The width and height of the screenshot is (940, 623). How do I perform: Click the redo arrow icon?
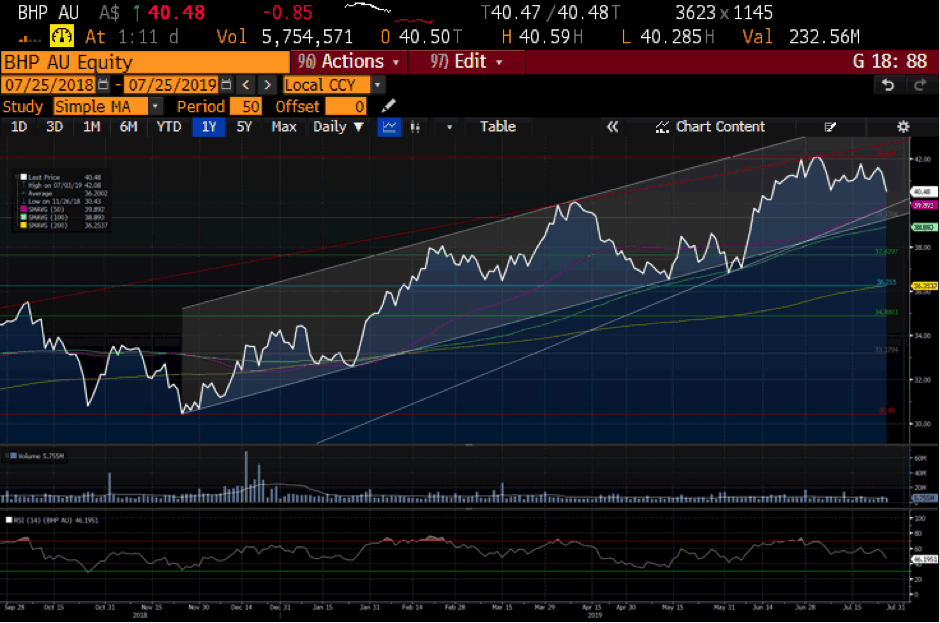click(x=917, y=85)
